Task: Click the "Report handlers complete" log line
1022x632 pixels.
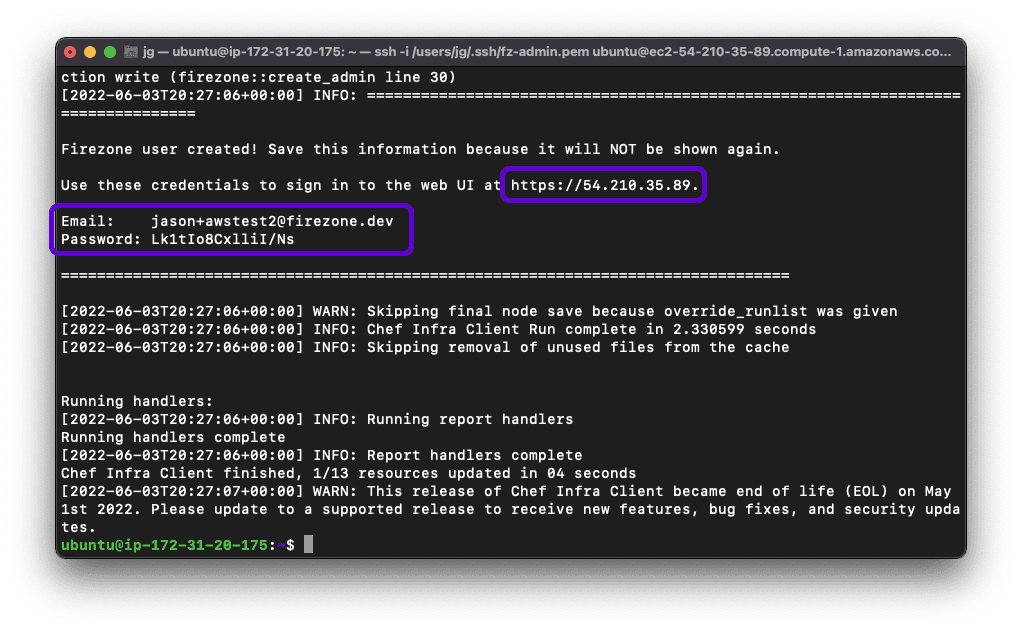Action: (x=321, y=455)
